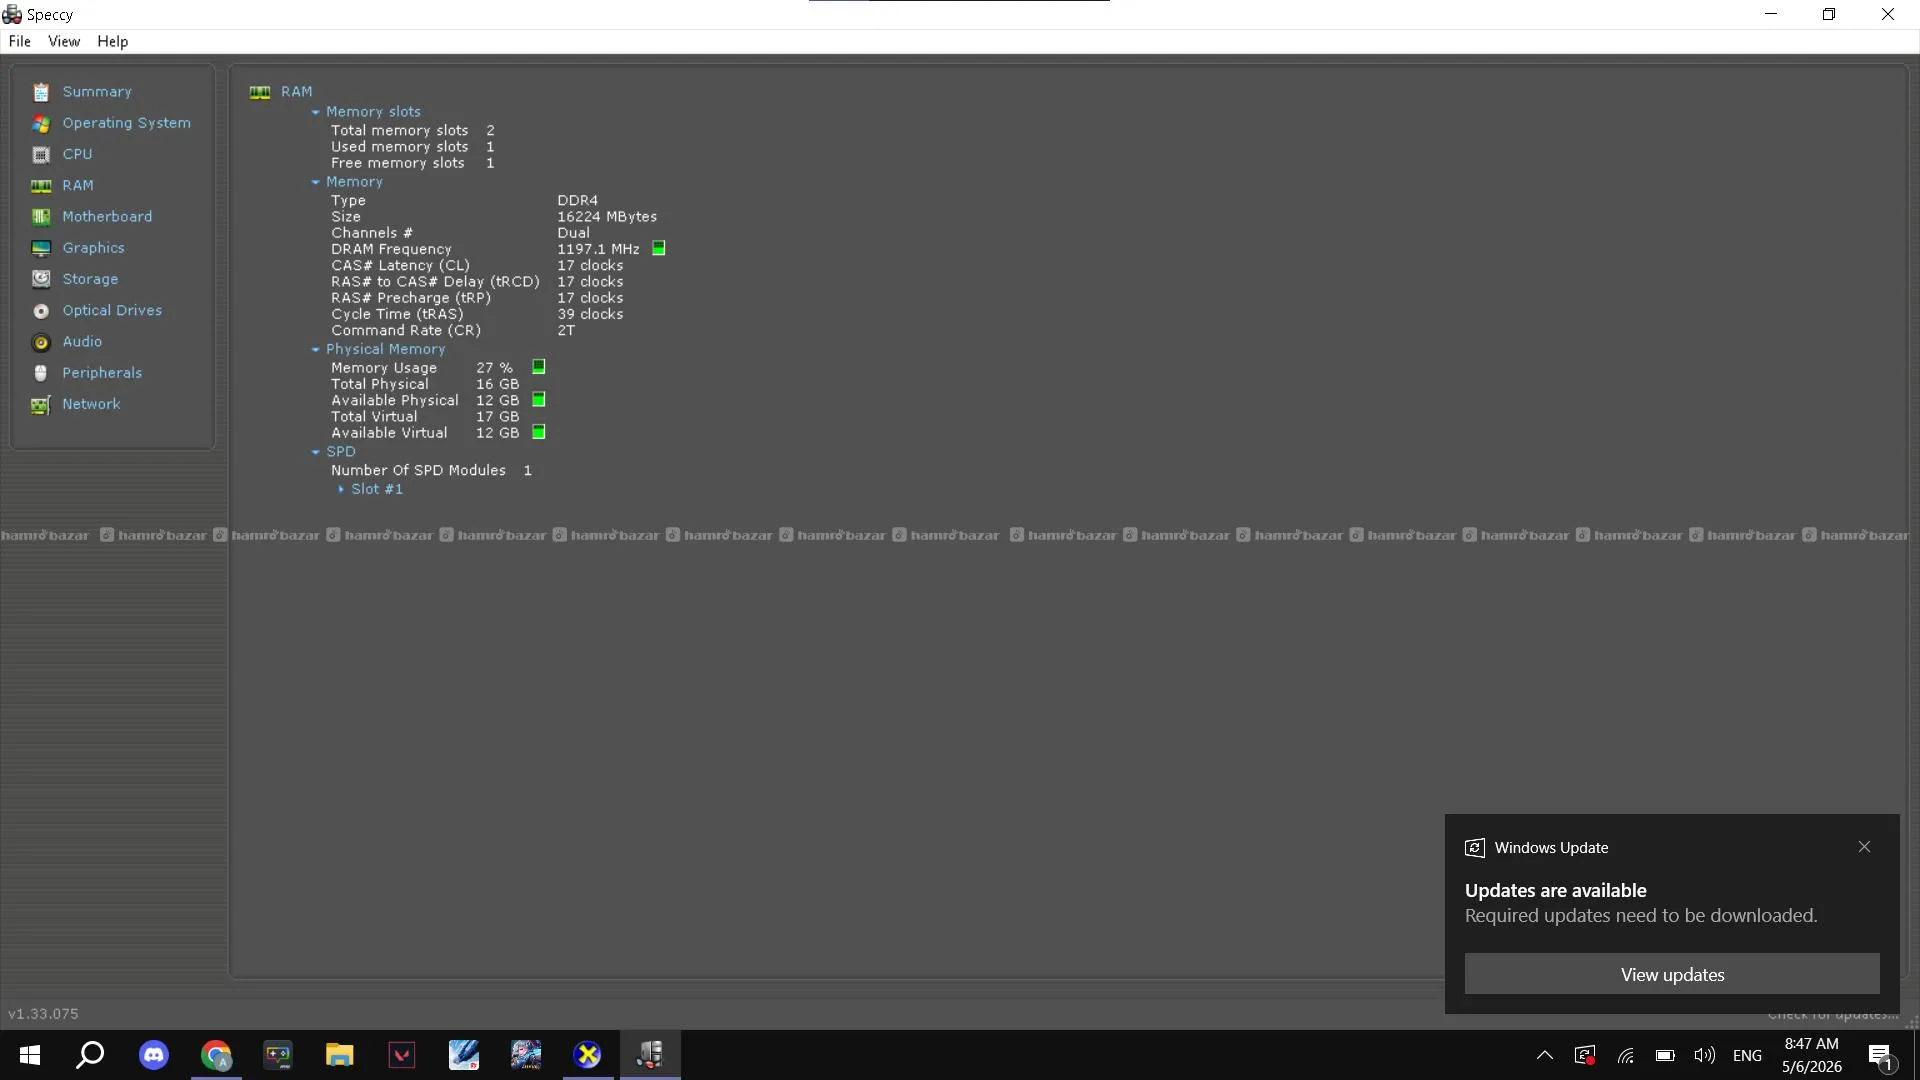
Task: Select the 'Number Of SPD Modules' row
Action: tap(432, 470)
